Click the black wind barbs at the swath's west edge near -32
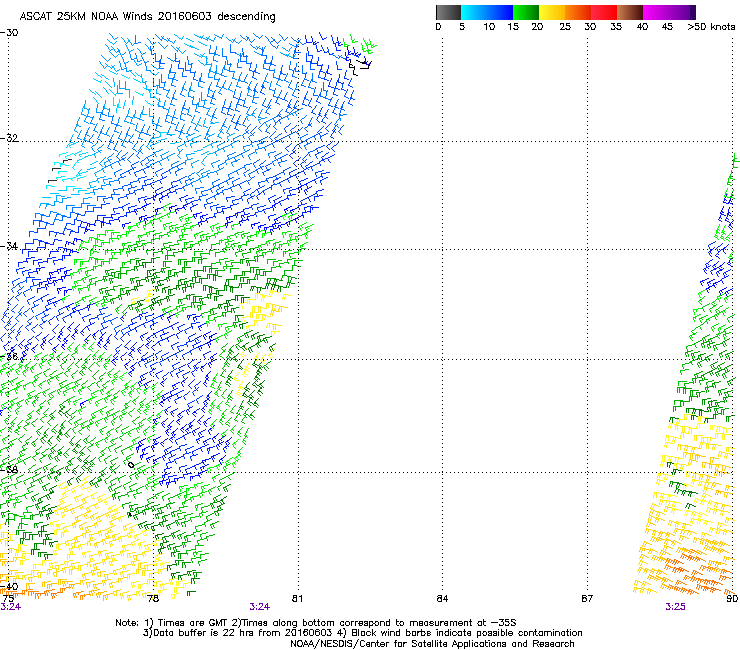The height and width of the screenshot is (650, 740). (59, 170)
